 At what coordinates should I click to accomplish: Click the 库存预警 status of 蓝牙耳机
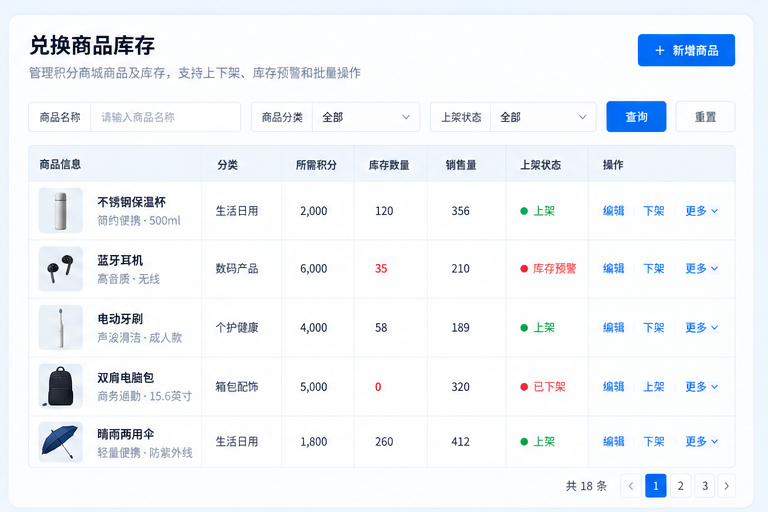pos(548,268)
